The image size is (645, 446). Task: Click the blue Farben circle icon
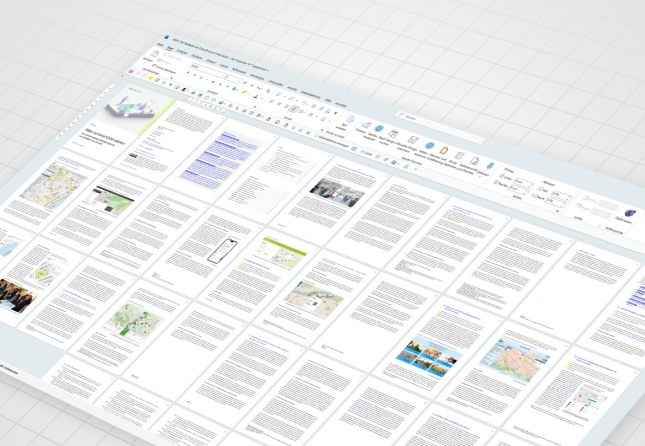(430, 145)
